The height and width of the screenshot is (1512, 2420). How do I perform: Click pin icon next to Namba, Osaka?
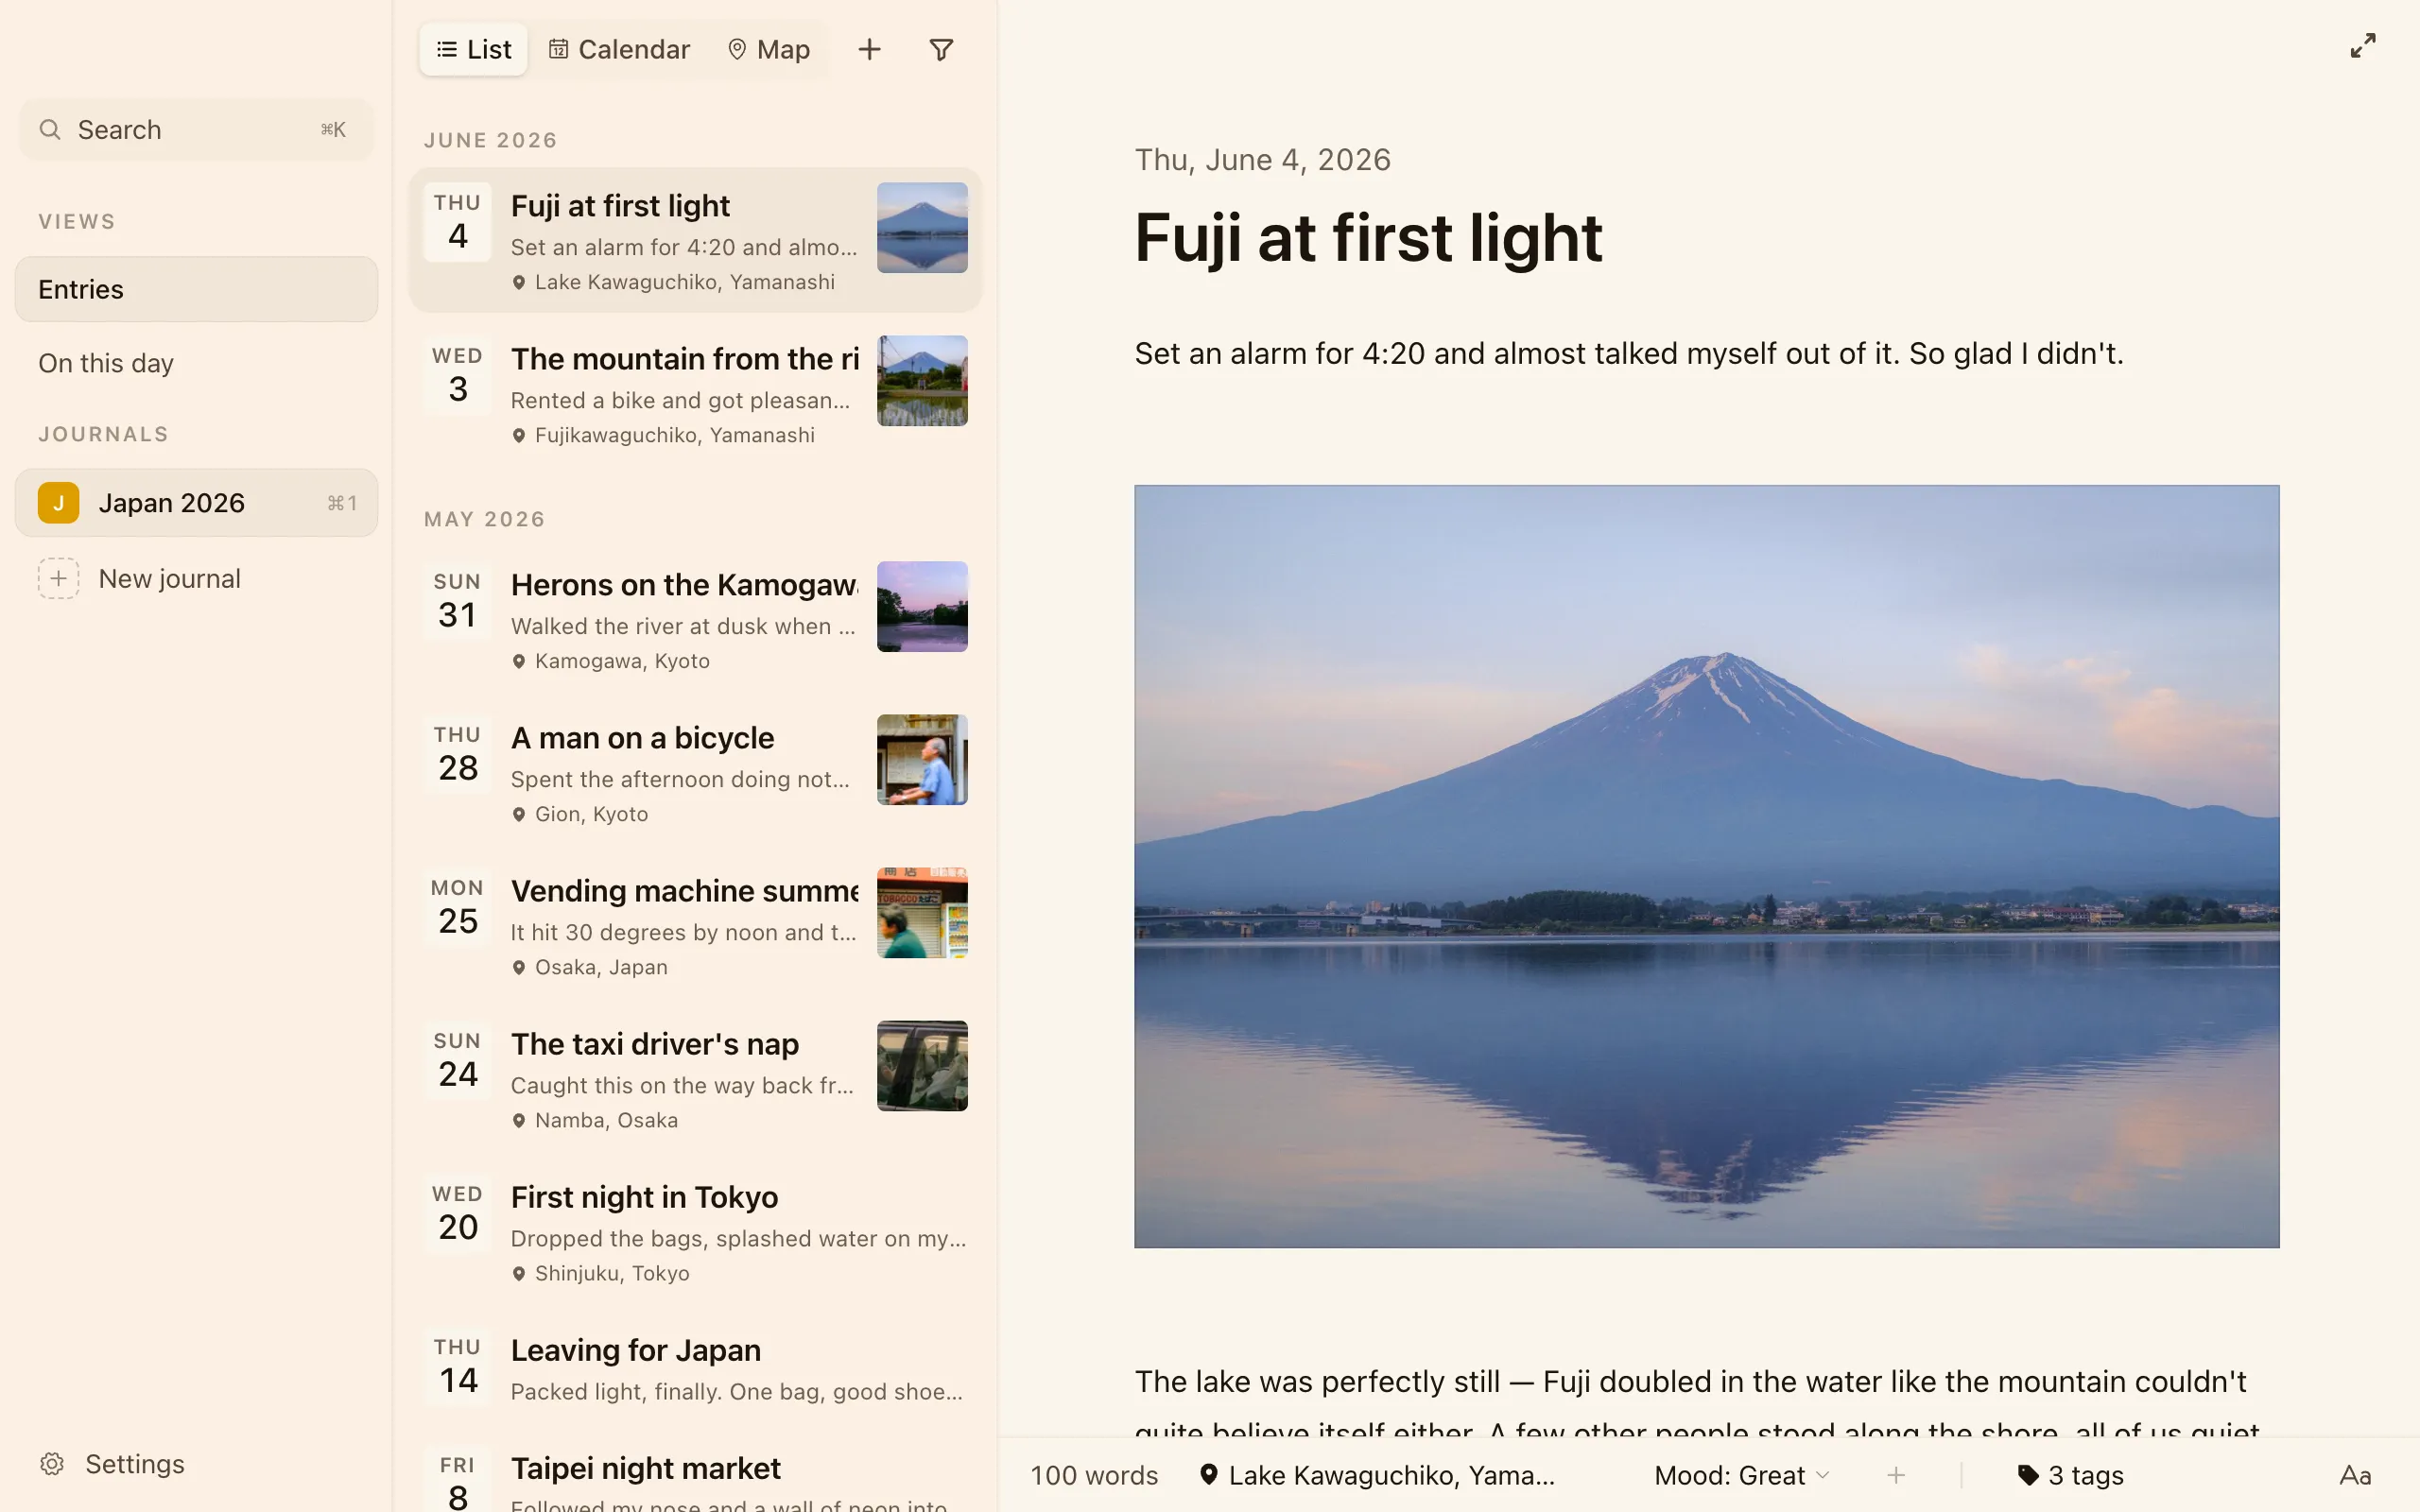[518, 1120]
